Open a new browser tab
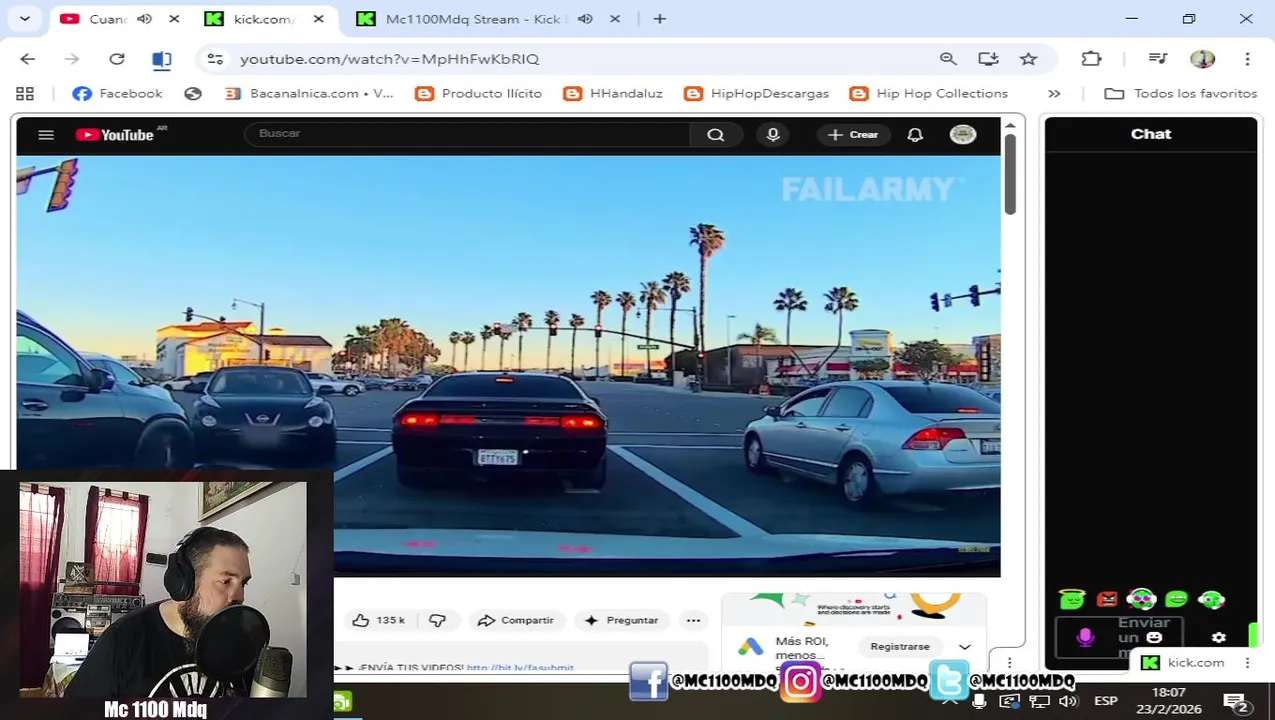The width and height of the screenshot is (1275, 720). [660, 19]
